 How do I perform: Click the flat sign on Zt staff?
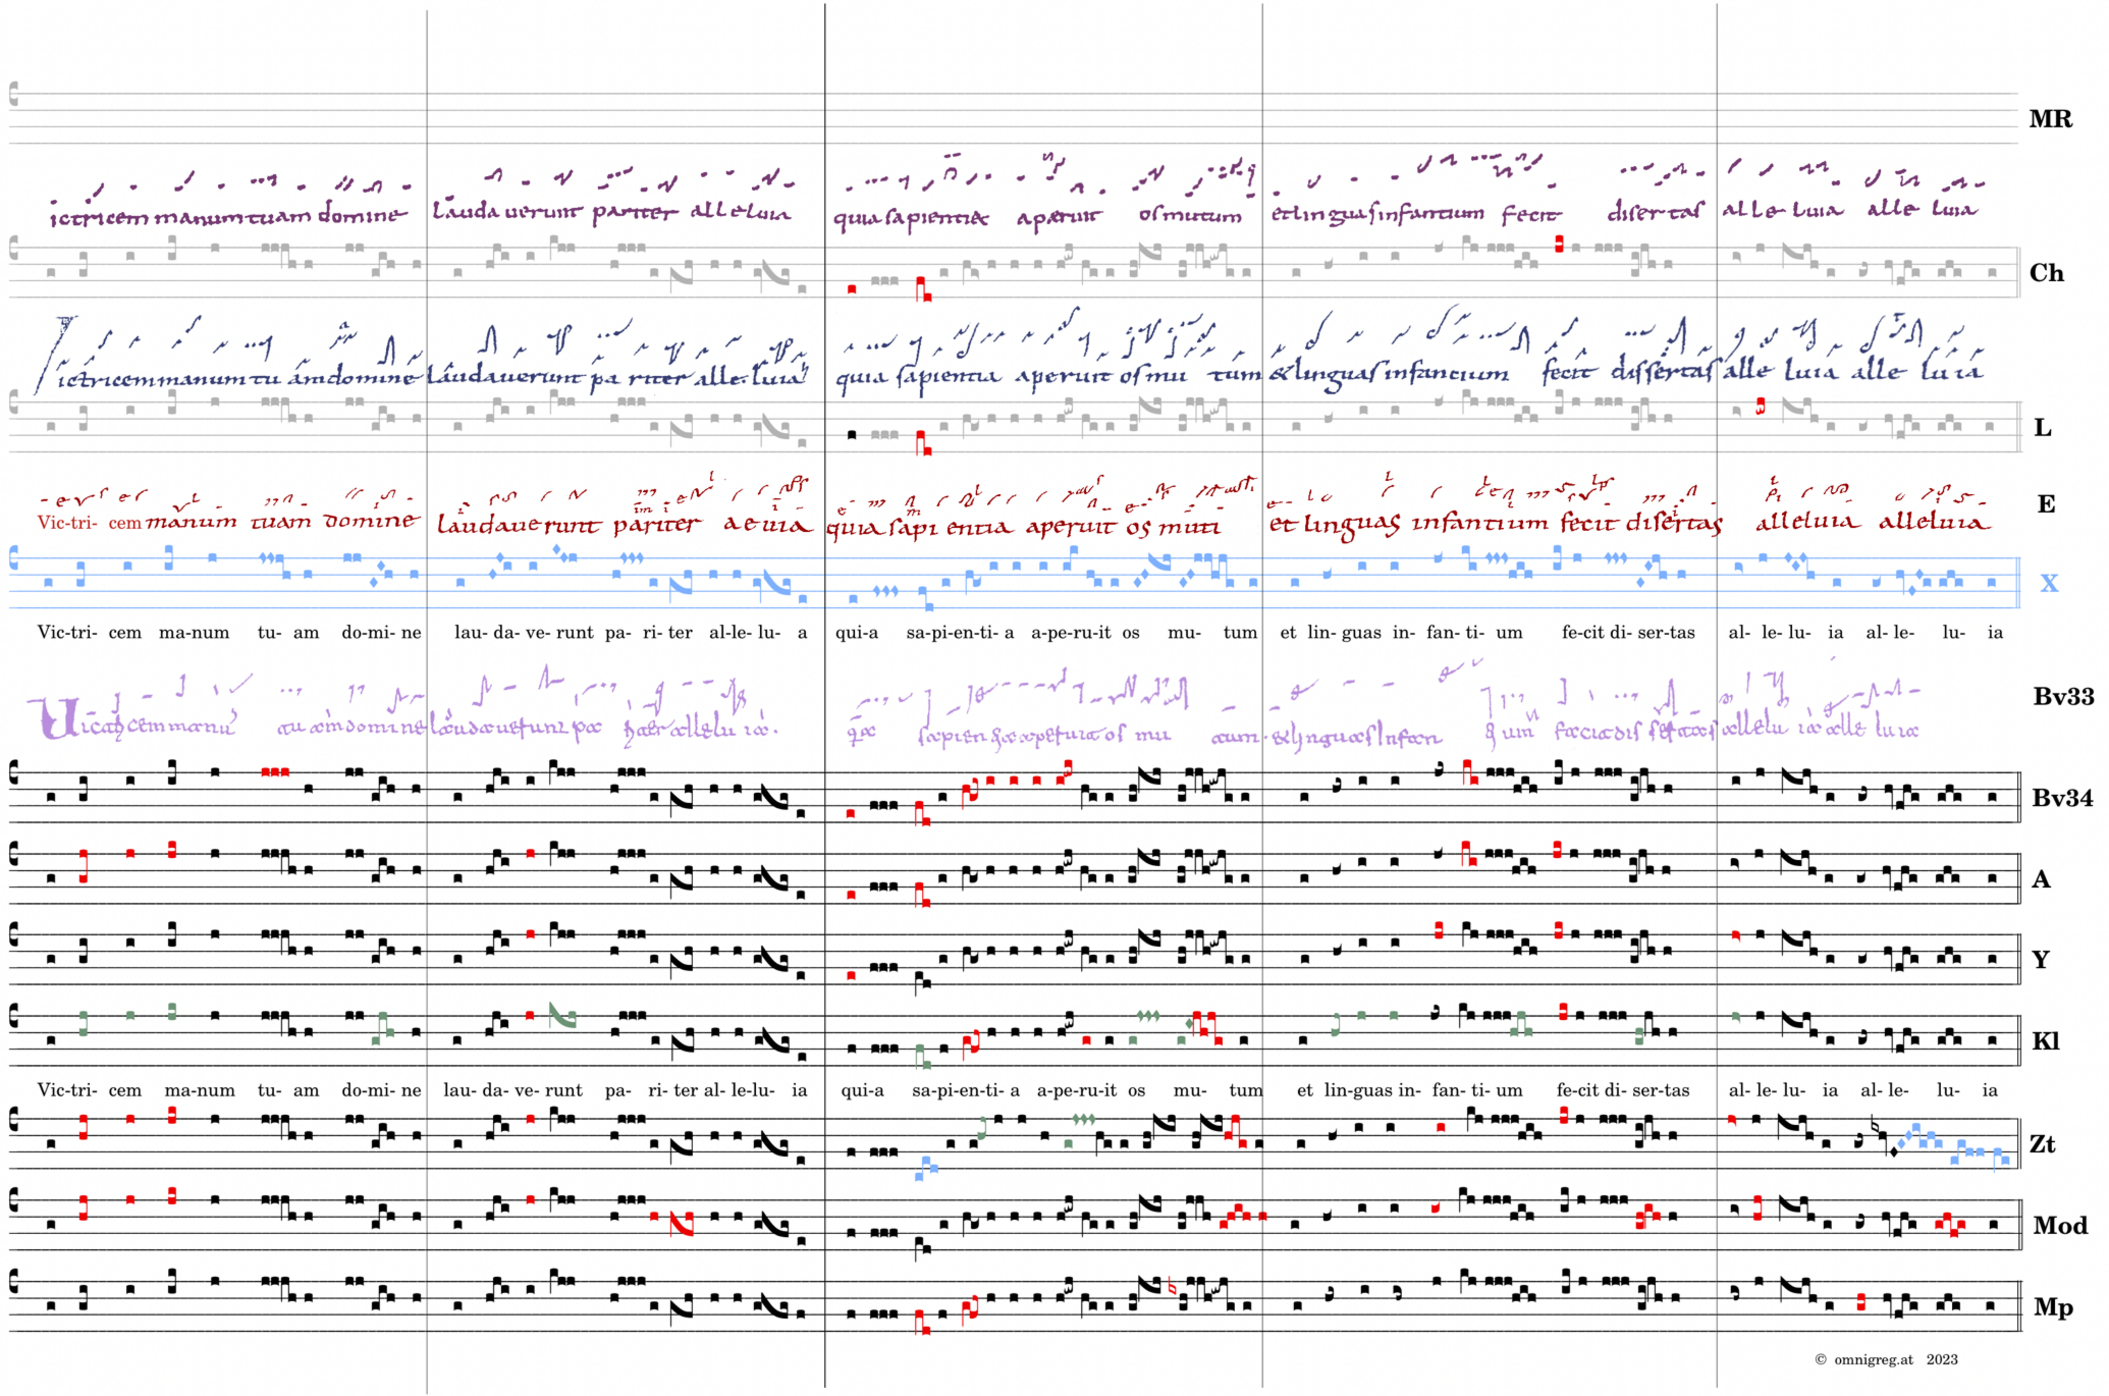click(1874, 1128)
